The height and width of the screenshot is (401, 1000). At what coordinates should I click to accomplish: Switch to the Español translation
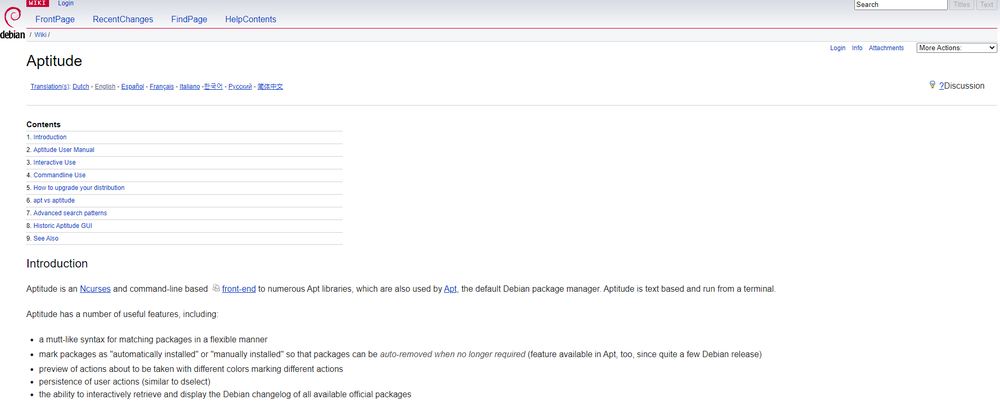point(133,87)
